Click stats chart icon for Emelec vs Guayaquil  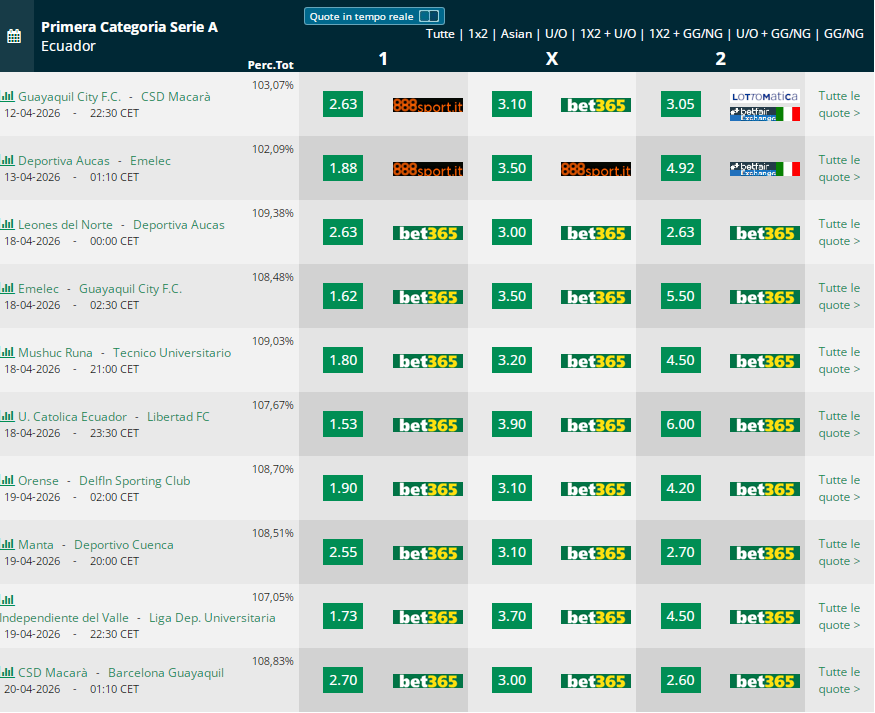(x=7, y=288)
